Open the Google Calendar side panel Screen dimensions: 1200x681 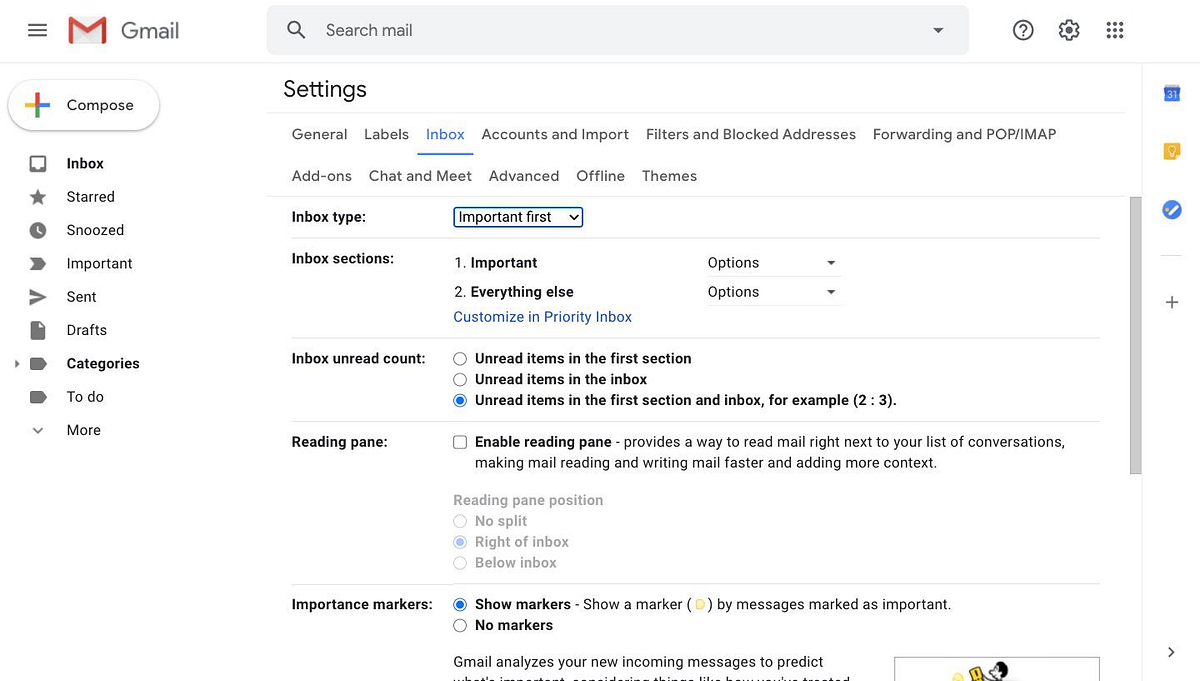1171,93
